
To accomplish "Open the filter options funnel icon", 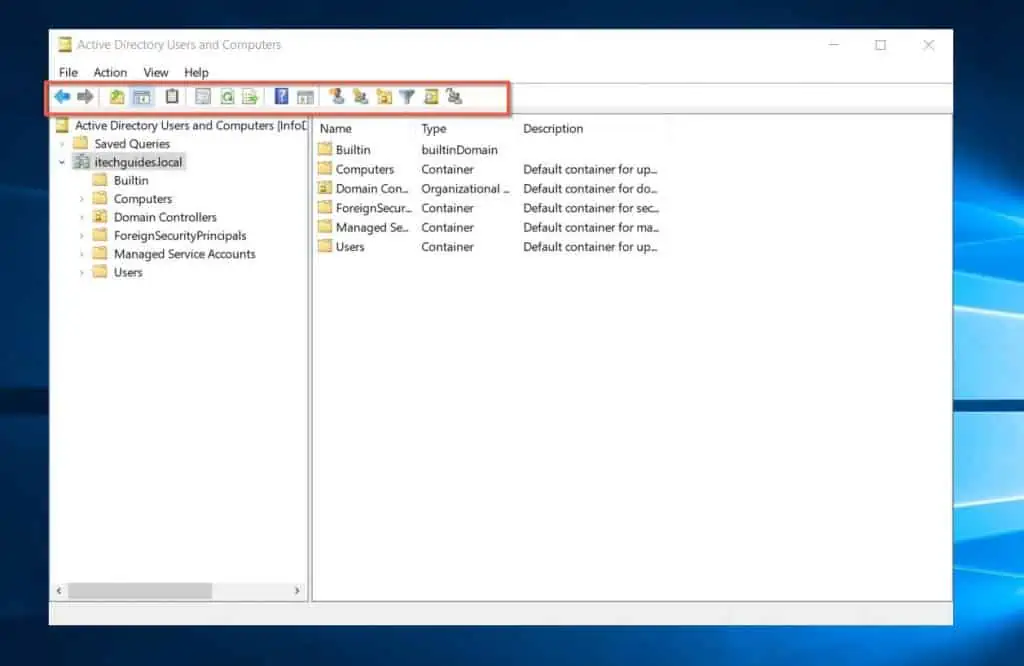I will click(x=407, y=97).
